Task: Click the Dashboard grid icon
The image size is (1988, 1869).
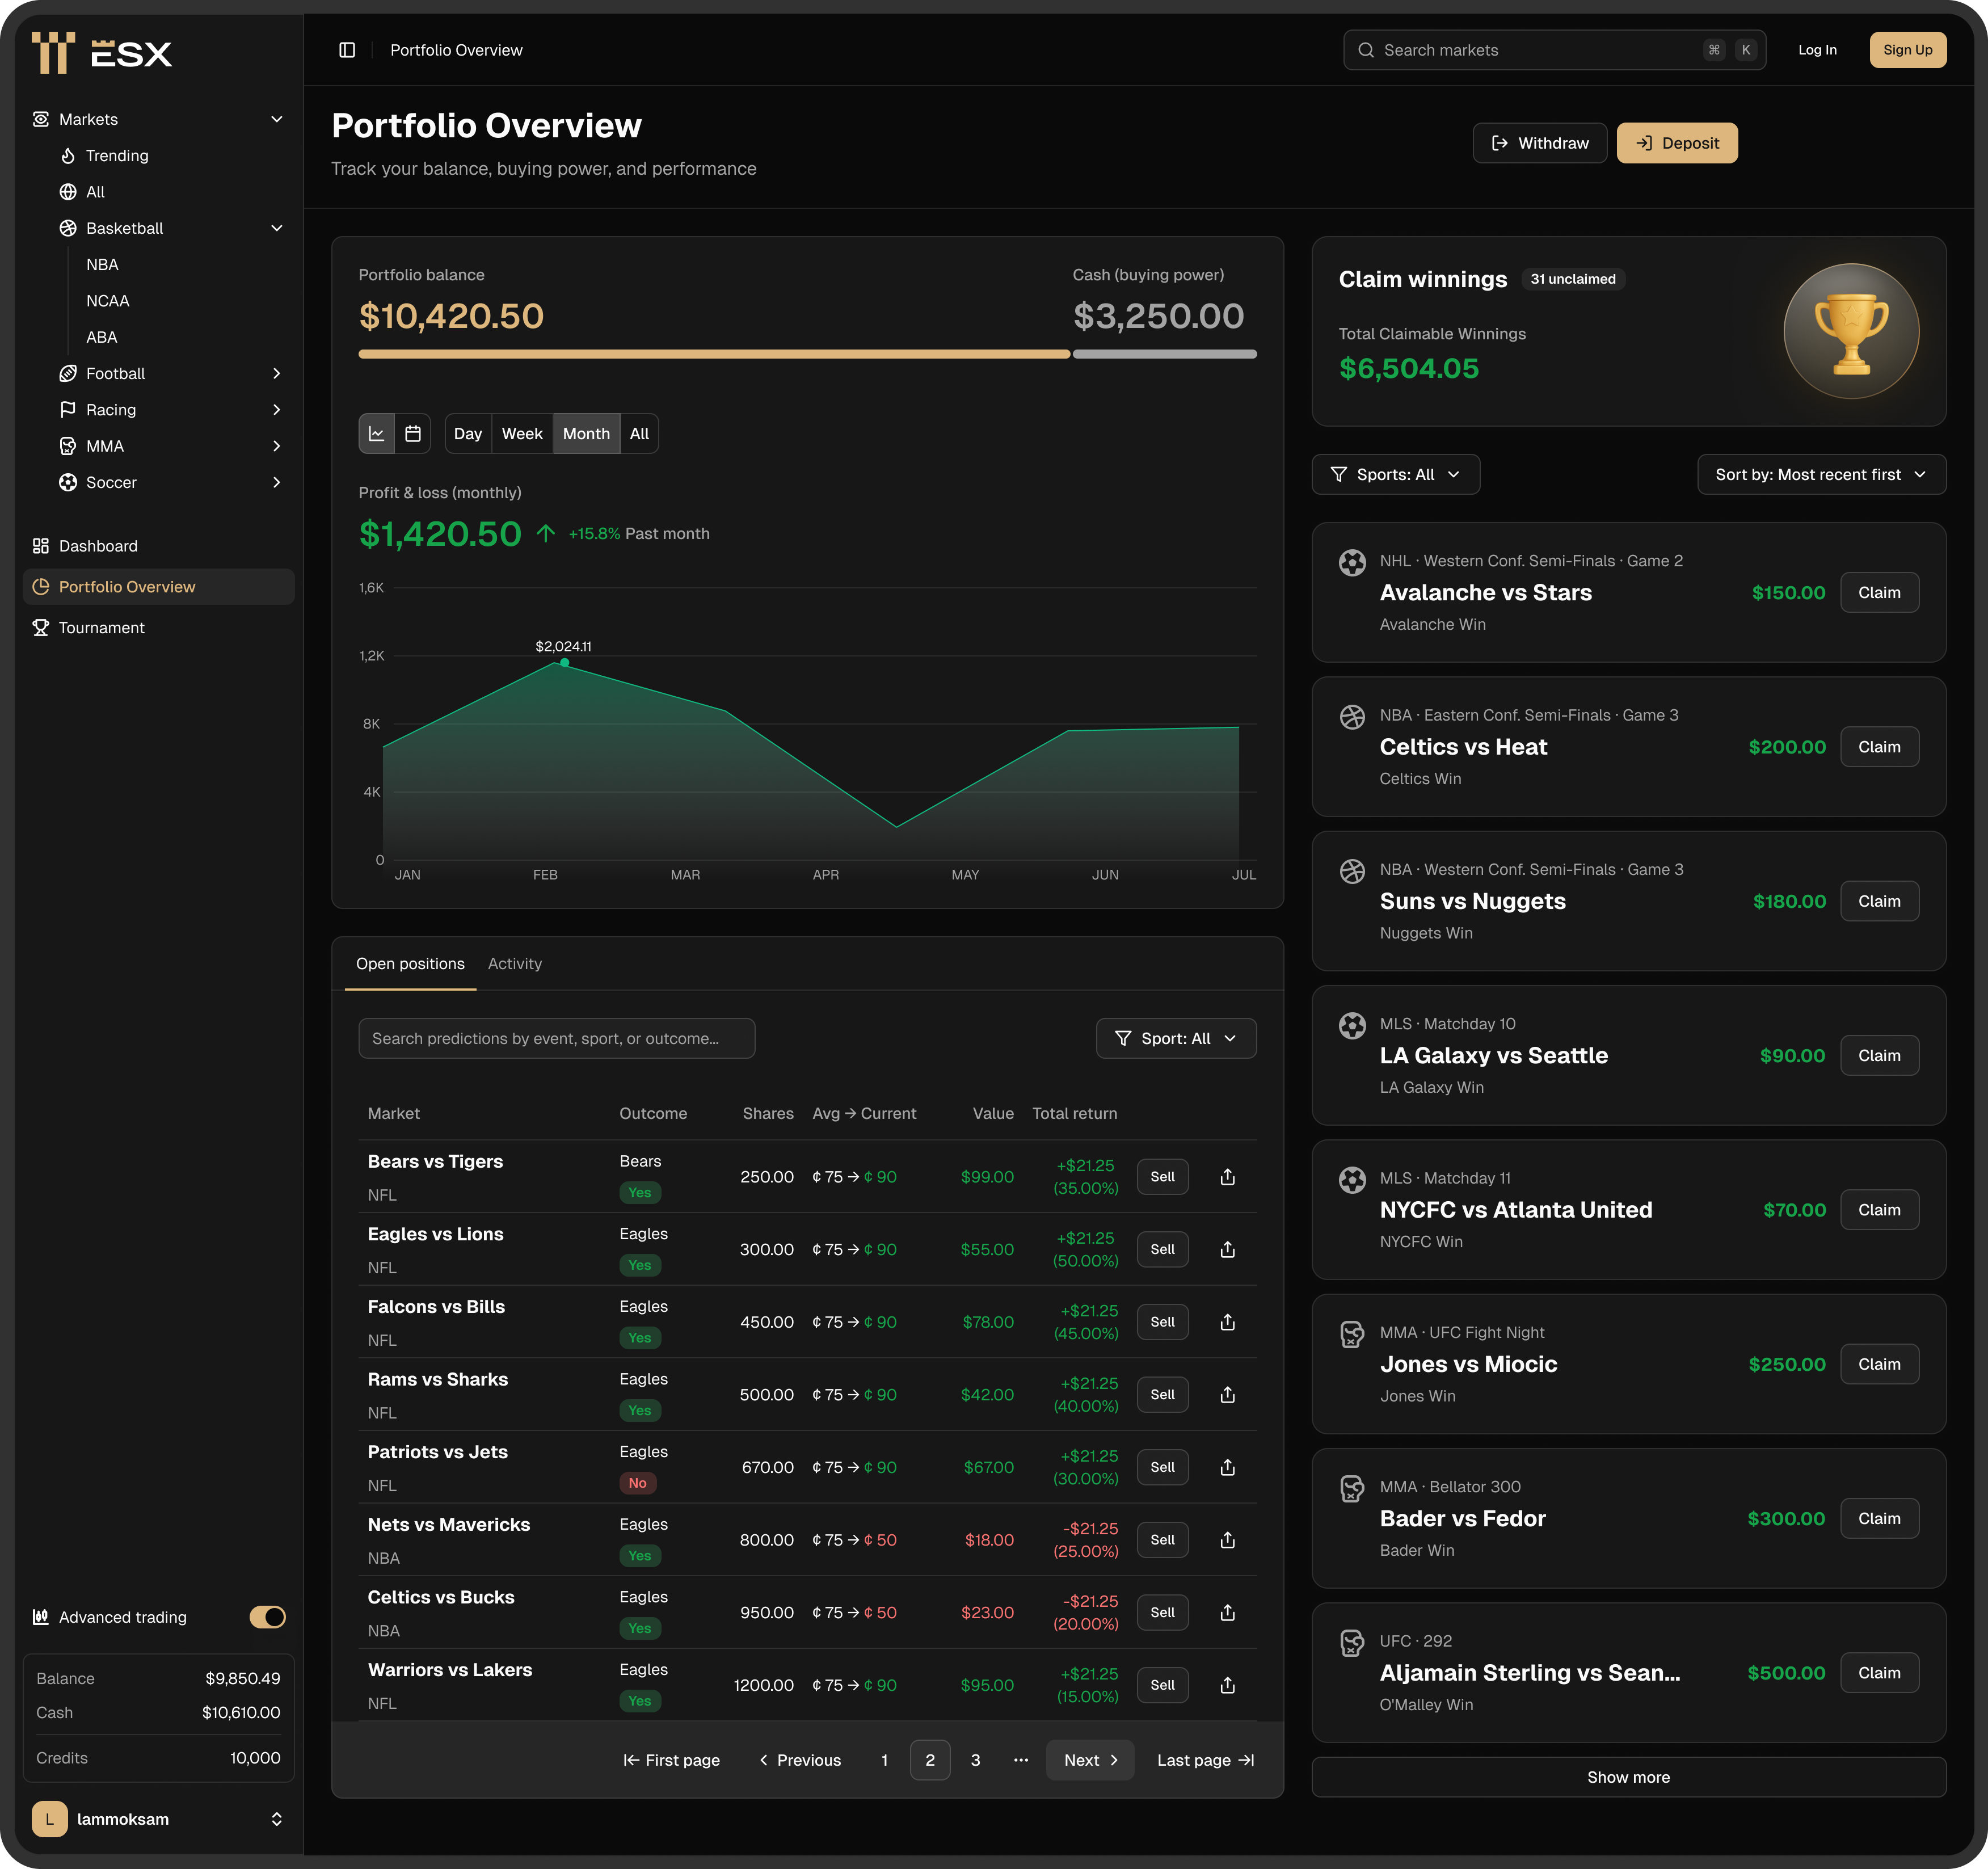Action: click(41, 546)
